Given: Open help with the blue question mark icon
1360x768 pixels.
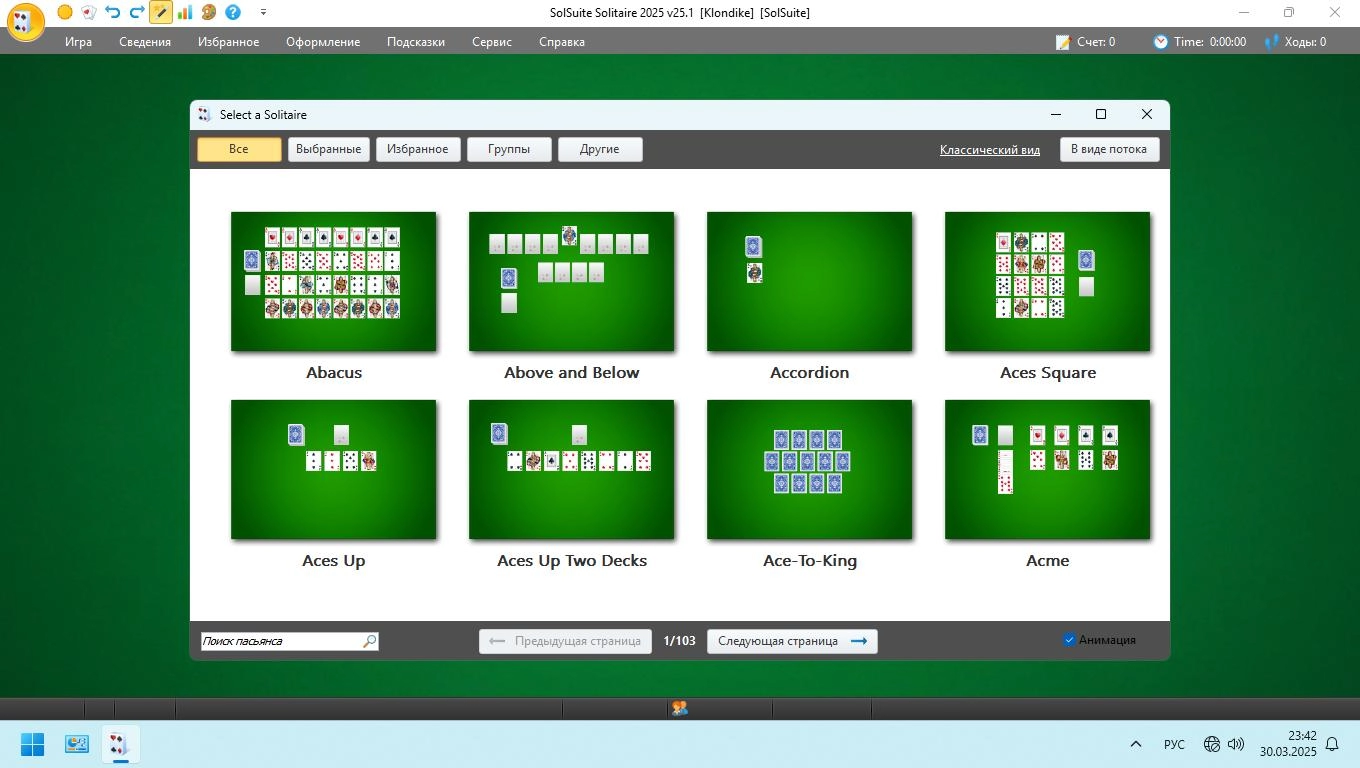Looking at the screenshot, I should click(233, 12).
